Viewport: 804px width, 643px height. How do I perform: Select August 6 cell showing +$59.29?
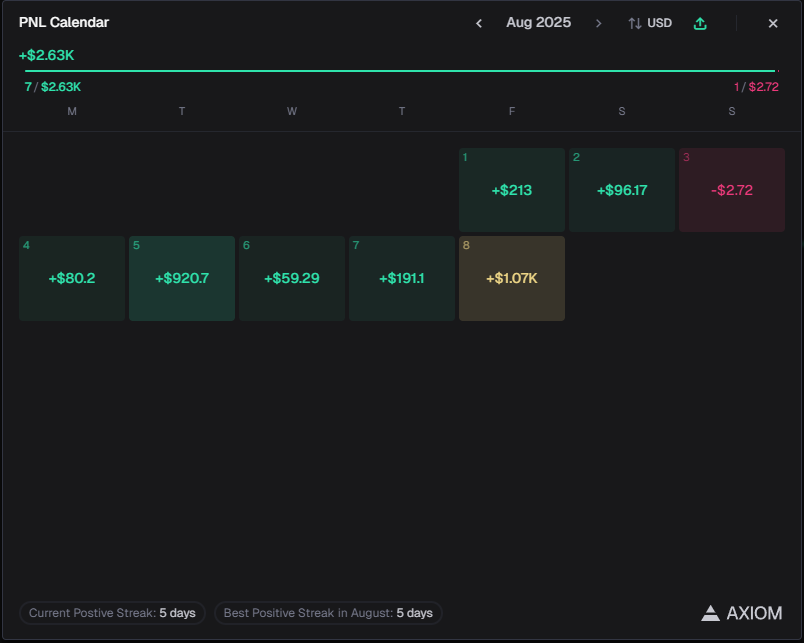(292, 278)
